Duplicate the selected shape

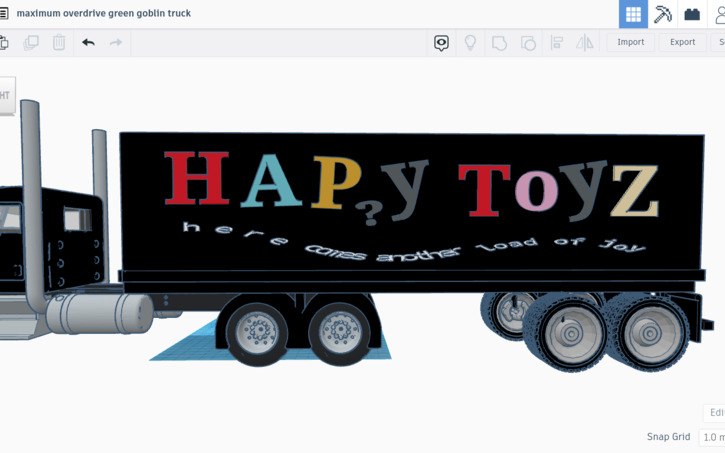[31, 43]
